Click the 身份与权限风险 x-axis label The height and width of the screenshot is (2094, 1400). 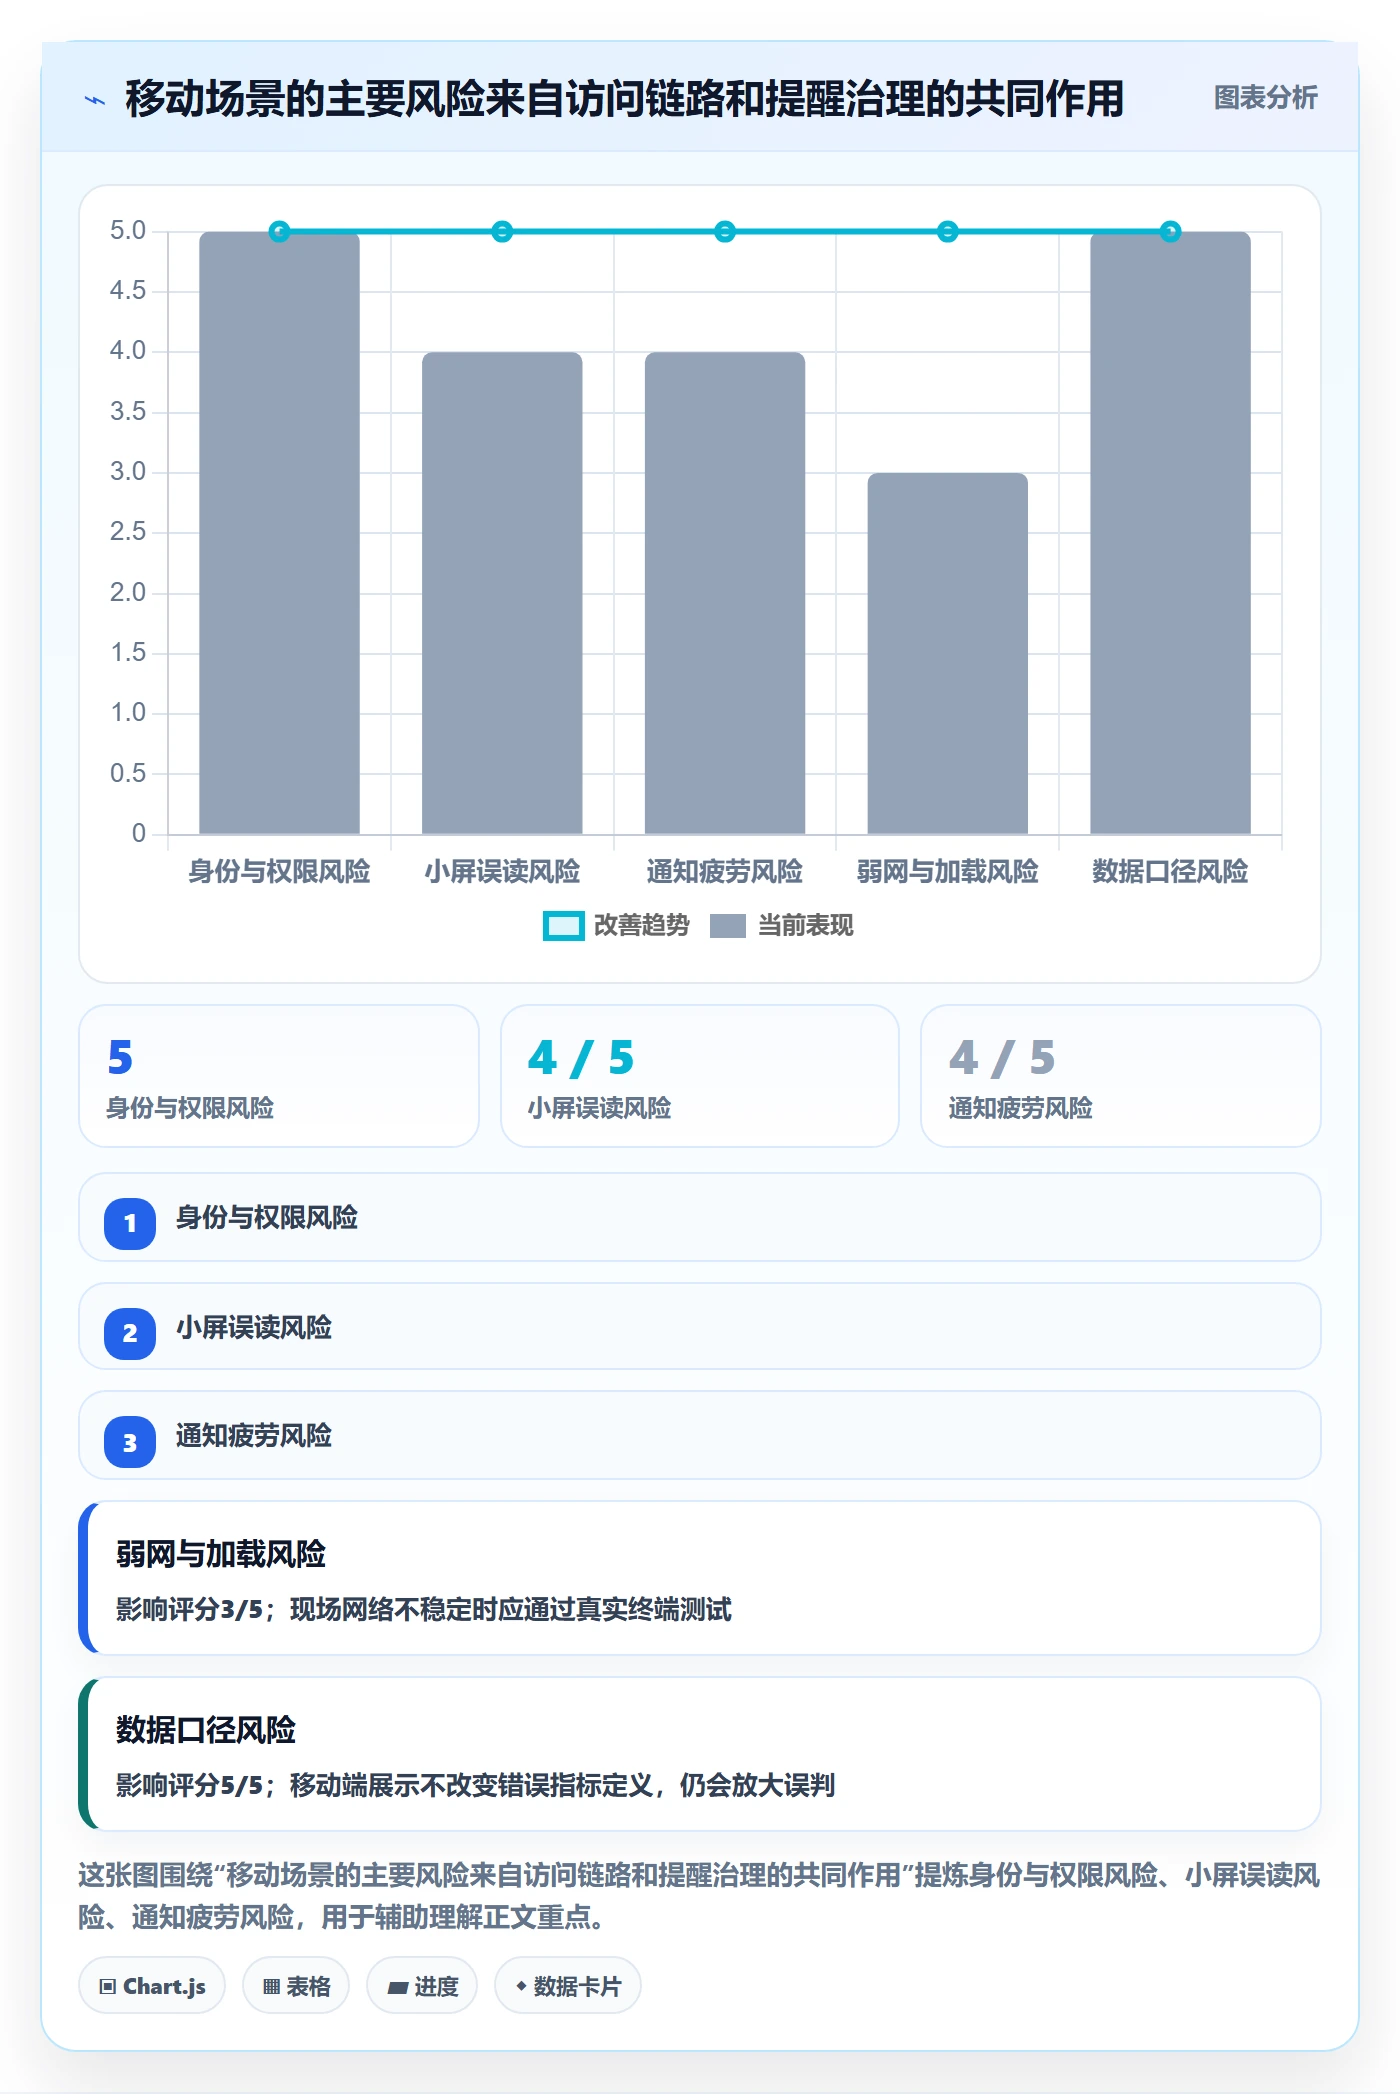279,872
